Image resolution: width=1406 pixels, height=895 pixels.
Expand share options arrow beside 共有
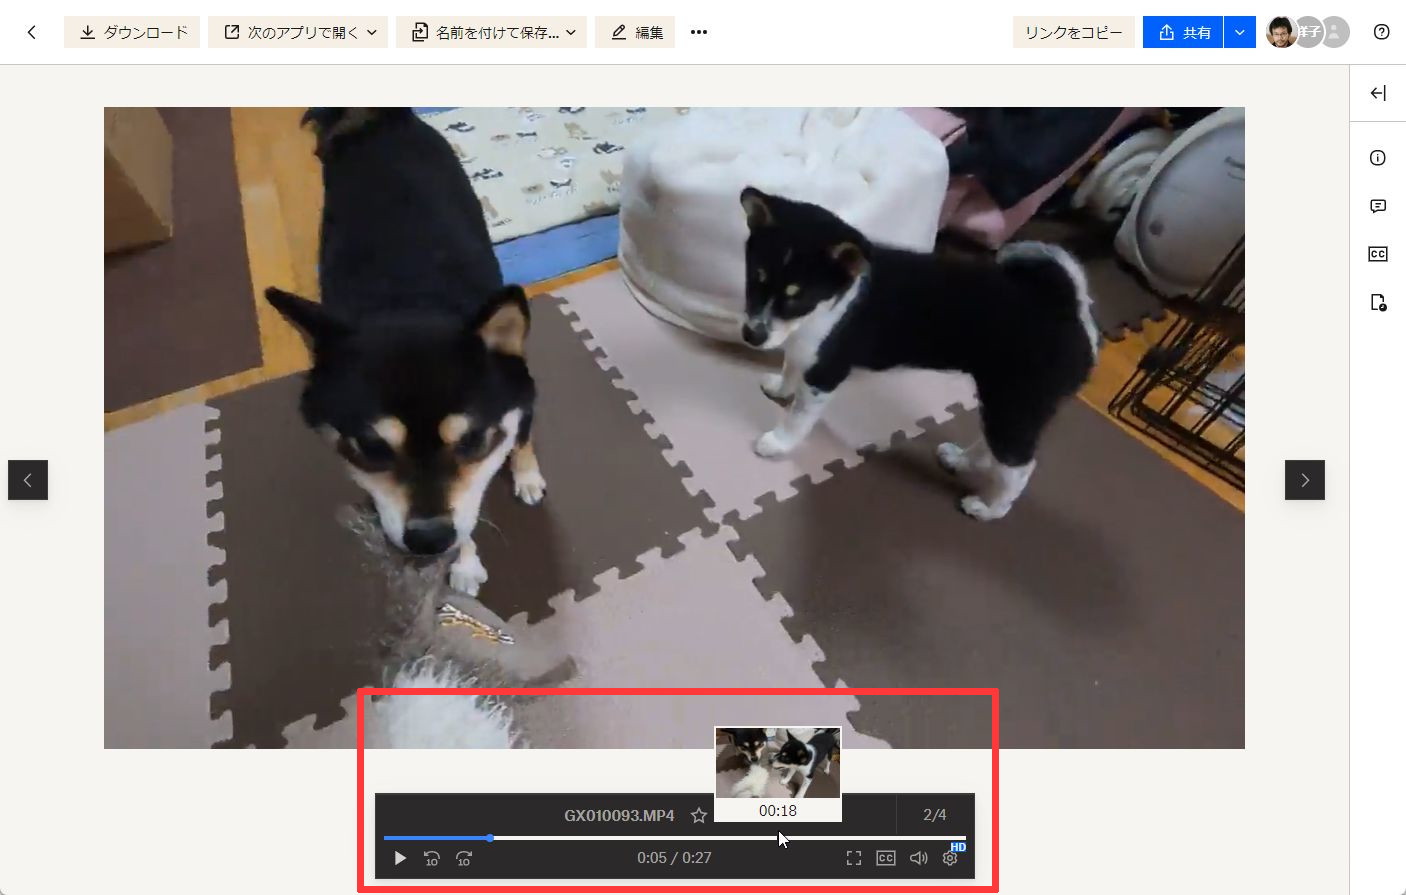click(1239, 32)
